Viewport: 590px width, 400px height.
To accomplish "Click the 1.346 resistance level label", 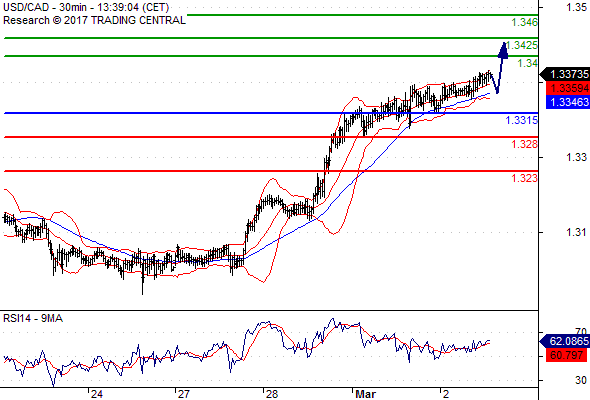I will pos(525,22).
